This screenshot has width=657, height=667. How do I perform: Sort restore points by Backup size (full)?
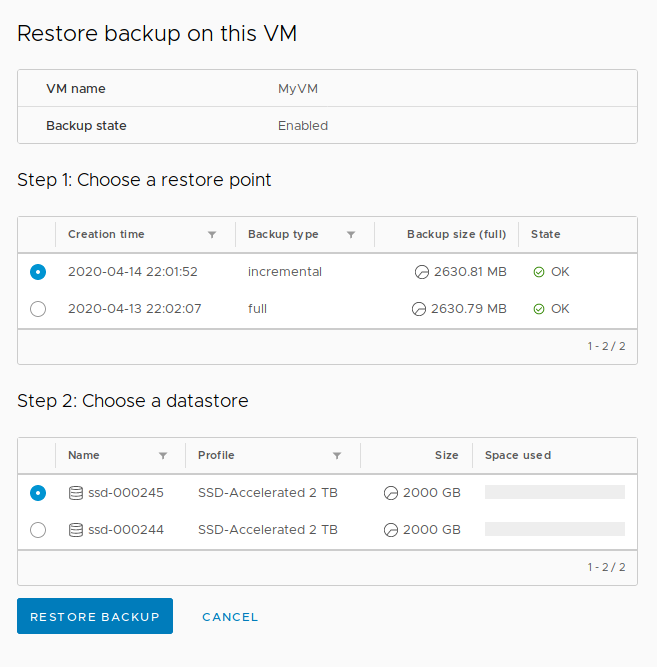coord(456,235)
